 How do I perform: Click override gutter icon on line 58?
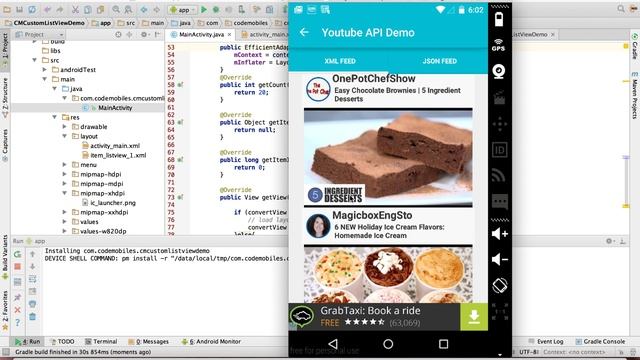pos(180,85)
